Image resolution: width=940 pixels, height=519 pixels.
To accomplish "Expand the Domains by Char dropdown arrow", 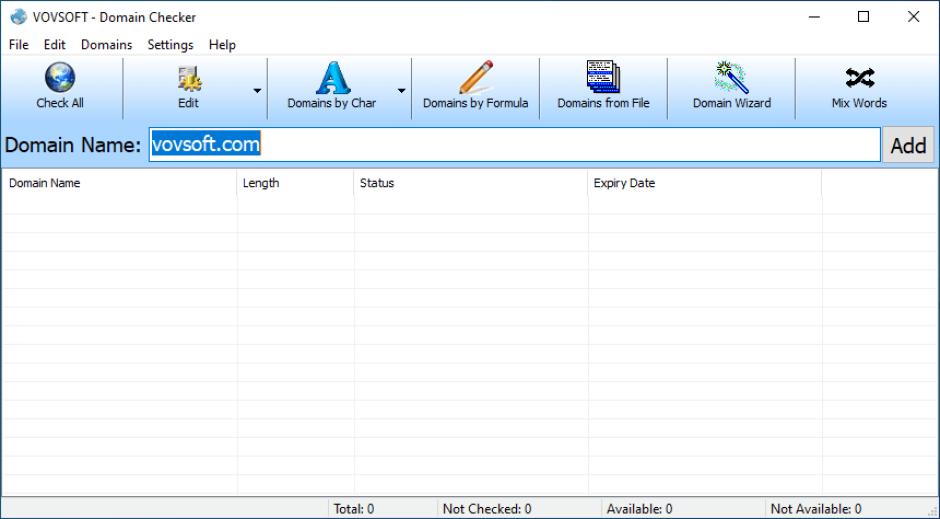I will point(401,90).
